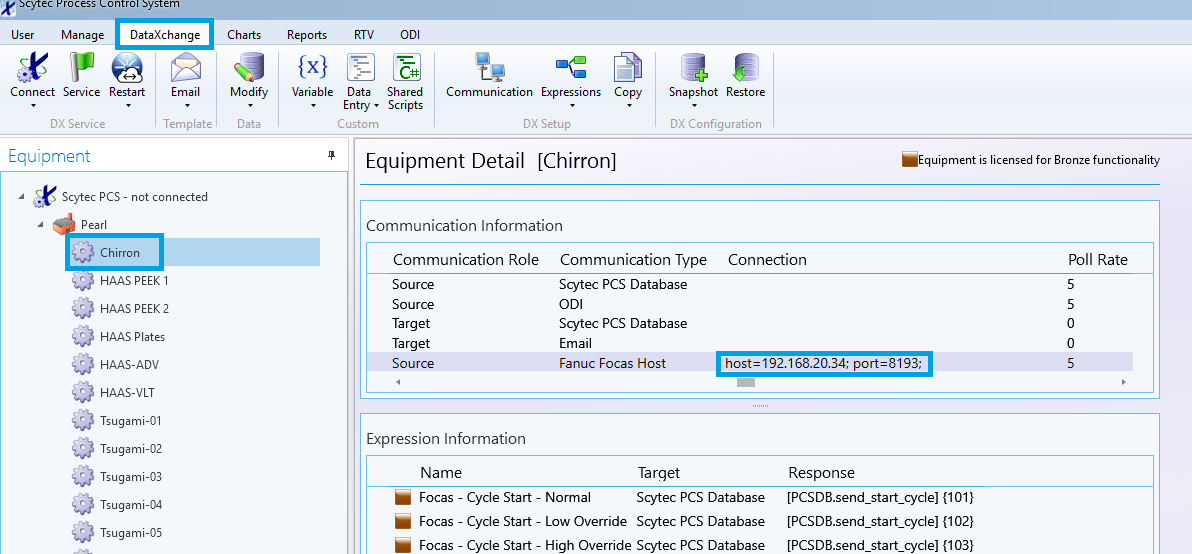Select the Source ODI communication row
Image resolution: width=1192 pixels, height=554 pixels.
pos(751,304)
